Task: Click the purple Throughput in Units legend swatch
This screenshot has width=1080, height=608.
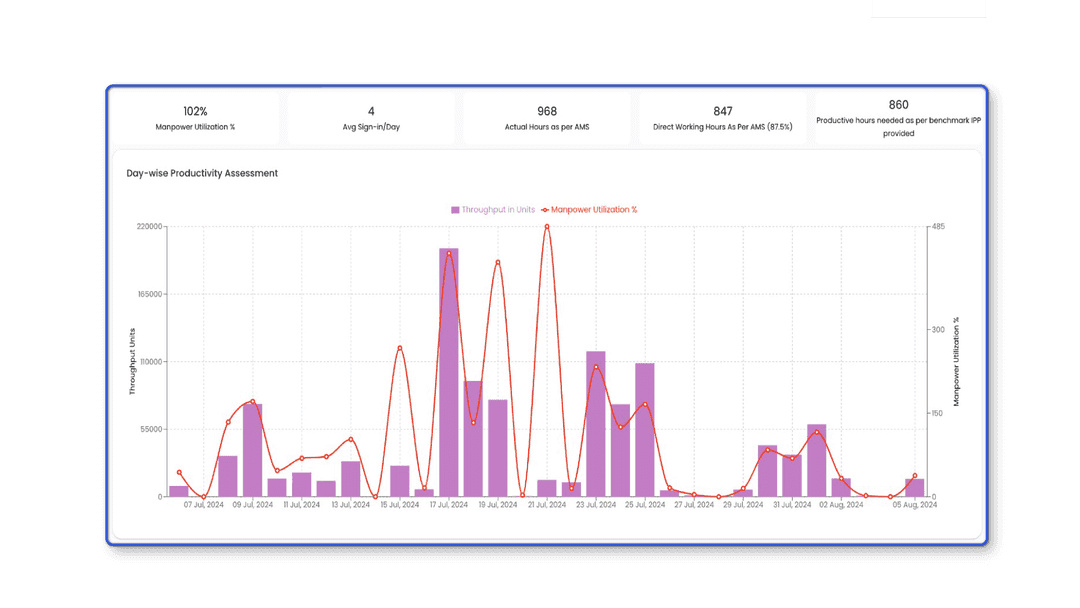Action: pyautogui.click(x=455, y=210)
